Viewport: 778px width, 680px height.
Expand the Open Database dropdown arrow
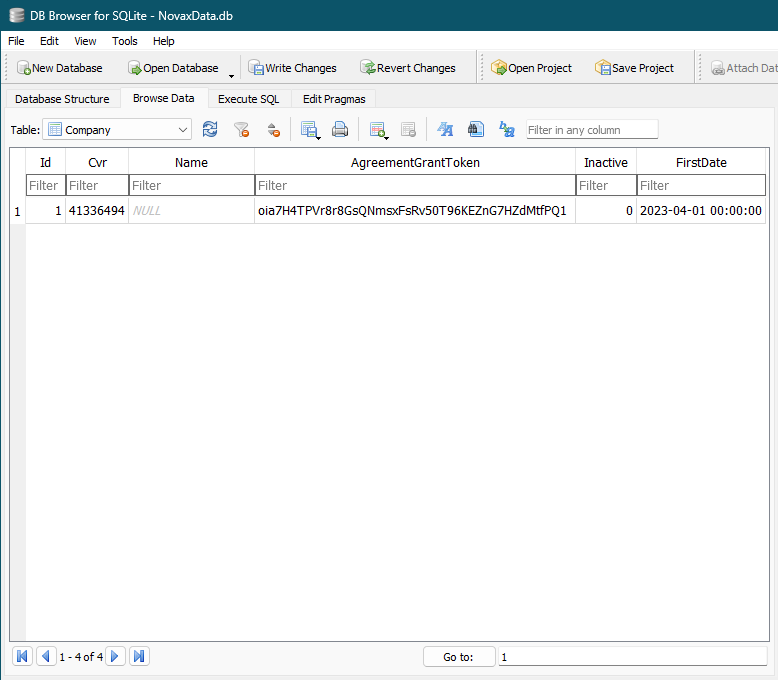coord(231,75)
